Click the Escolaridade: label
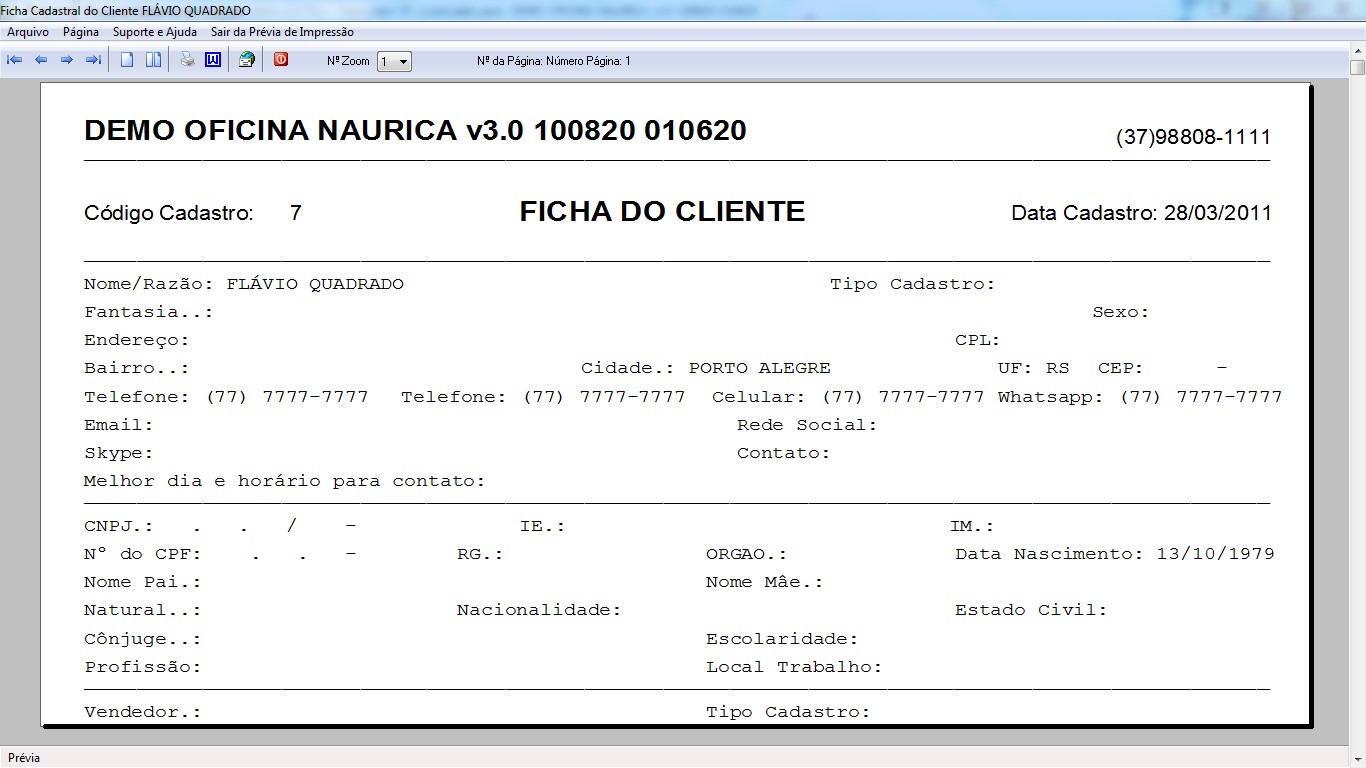1366x768 pixels. (x=783, y=639)
